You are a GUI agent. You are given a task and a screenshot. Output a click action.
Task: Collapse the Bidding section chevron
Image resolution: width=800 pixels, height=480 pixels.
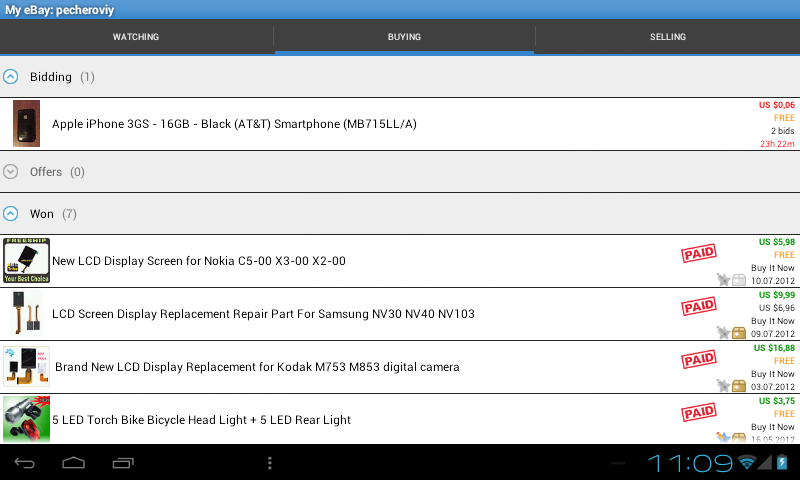pyautogui.click(x=11, y=77)
